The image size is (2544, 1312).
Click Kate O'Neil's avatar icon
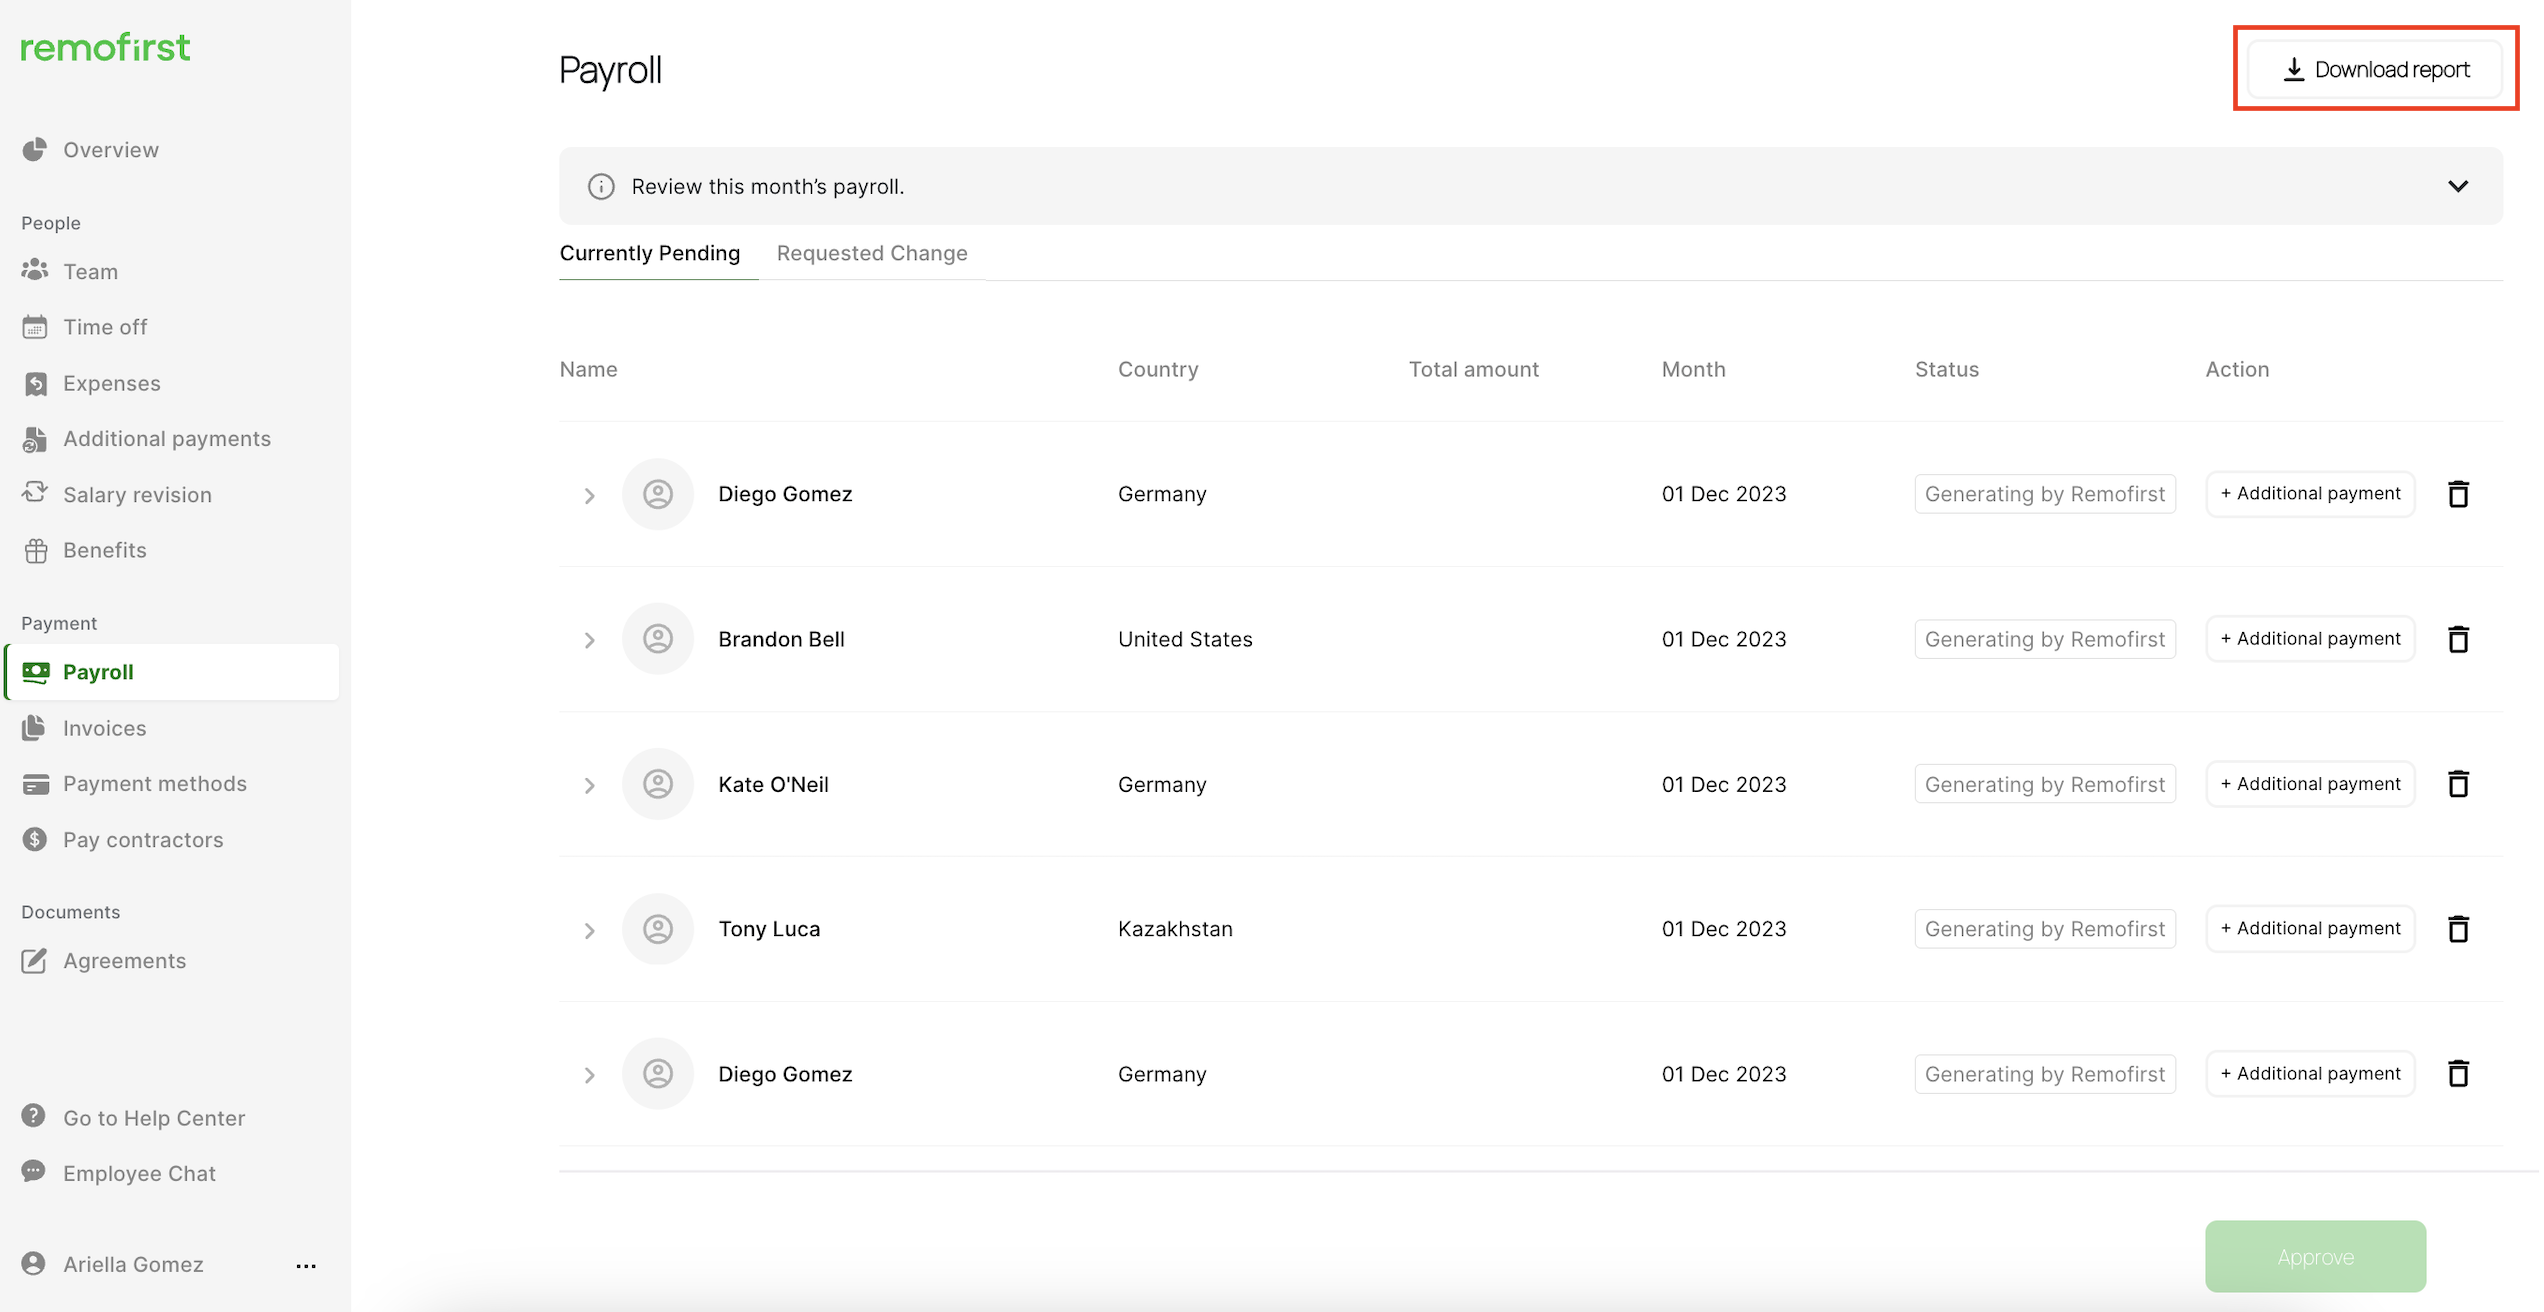pyautogui.click(x=657, y=784)
